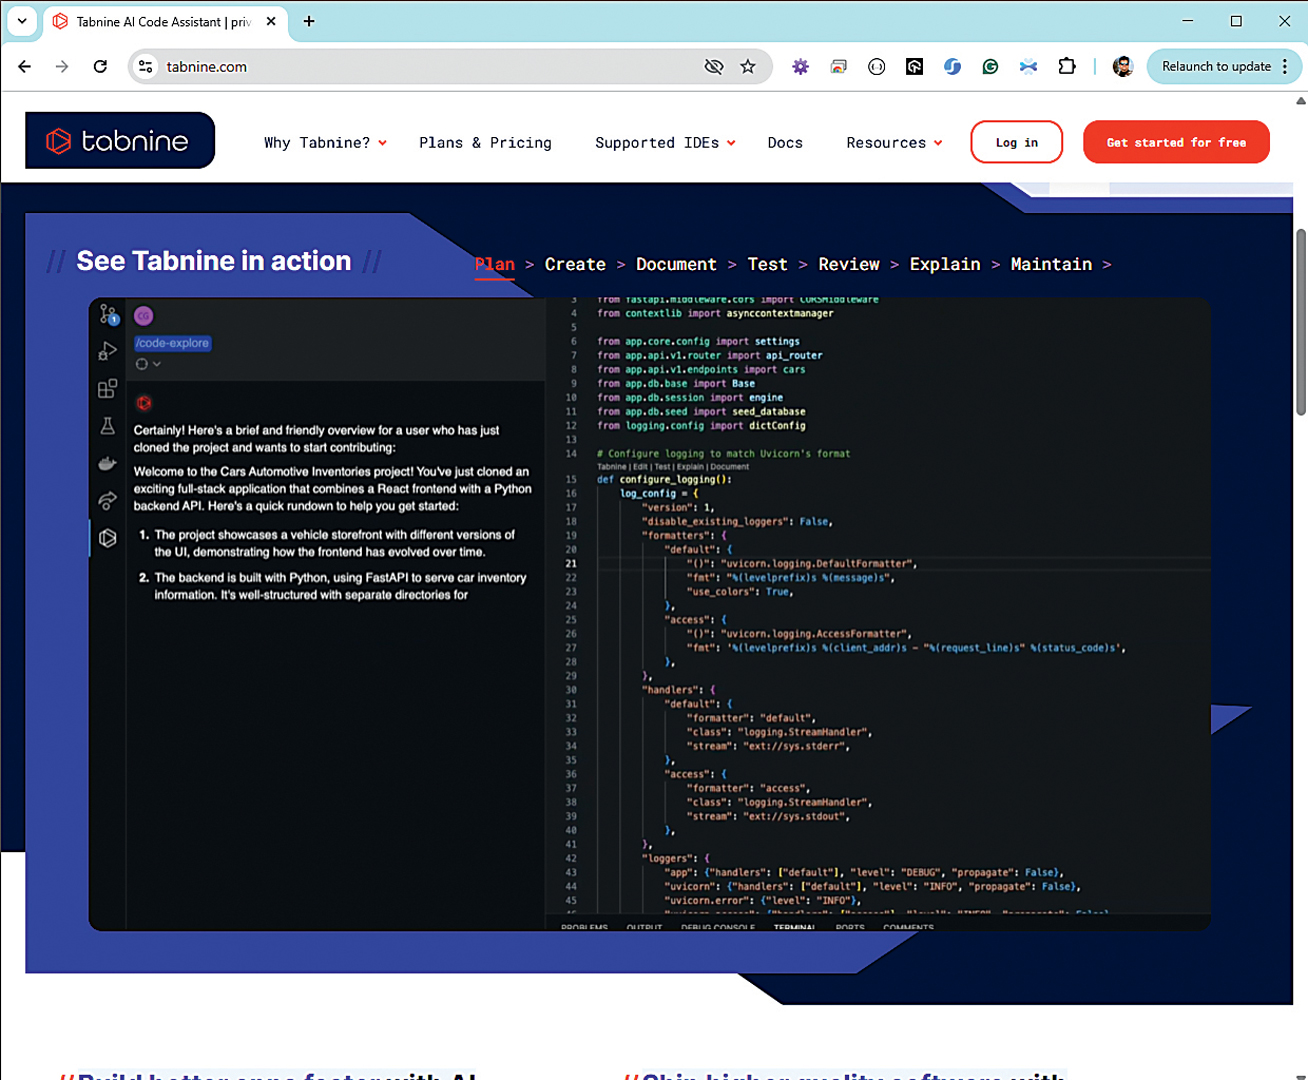The width and height of the screenshot is (1308, 1080).
Task: Click the tabnine.com address bar
Action: tap(420, 67)
